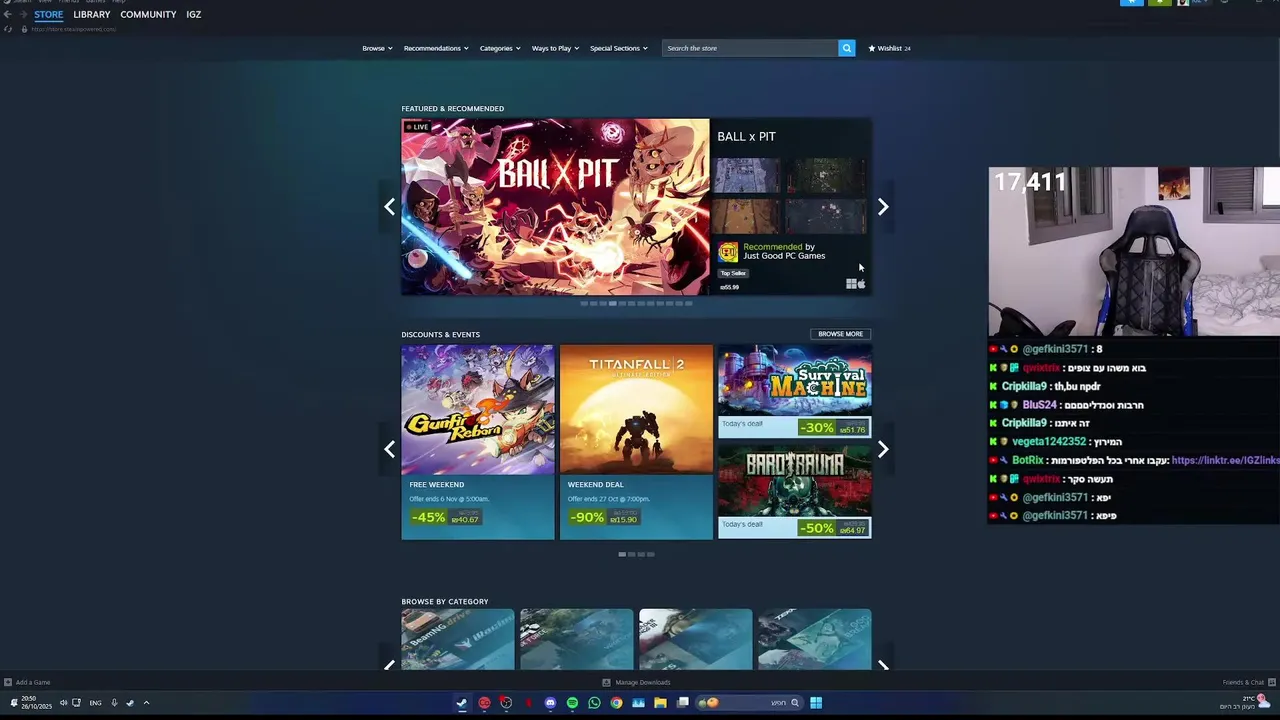Viewport: 1280px width, 720px height.
Task: Expand the Recommendations dropdown
Action: pos(436,48)
